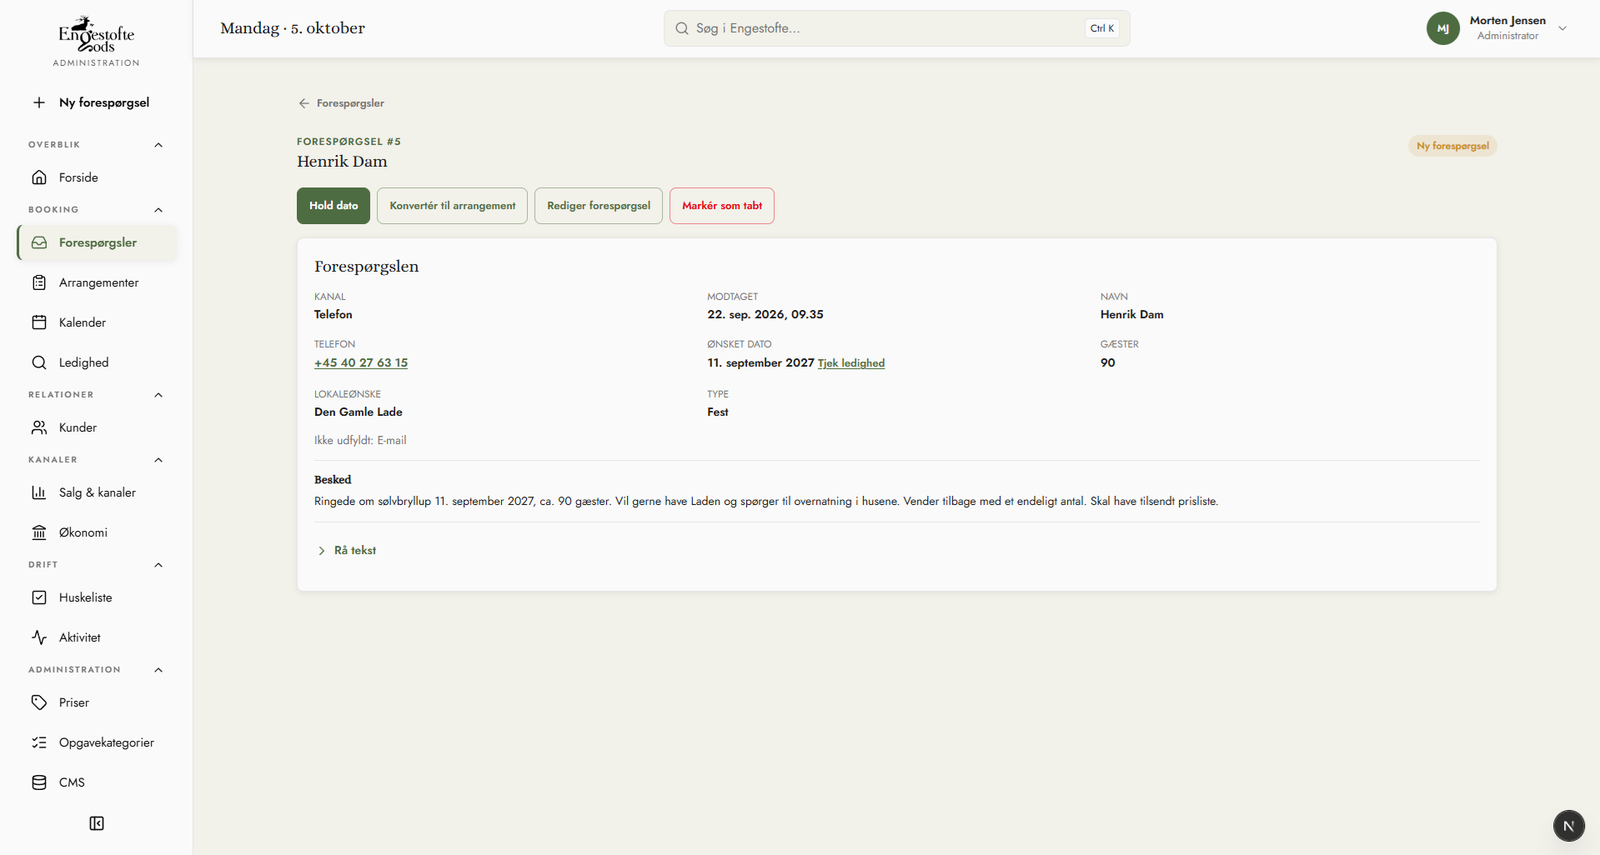Click the CMS database icon
This screenshot has width=1600, height=855.
(39, 782)
